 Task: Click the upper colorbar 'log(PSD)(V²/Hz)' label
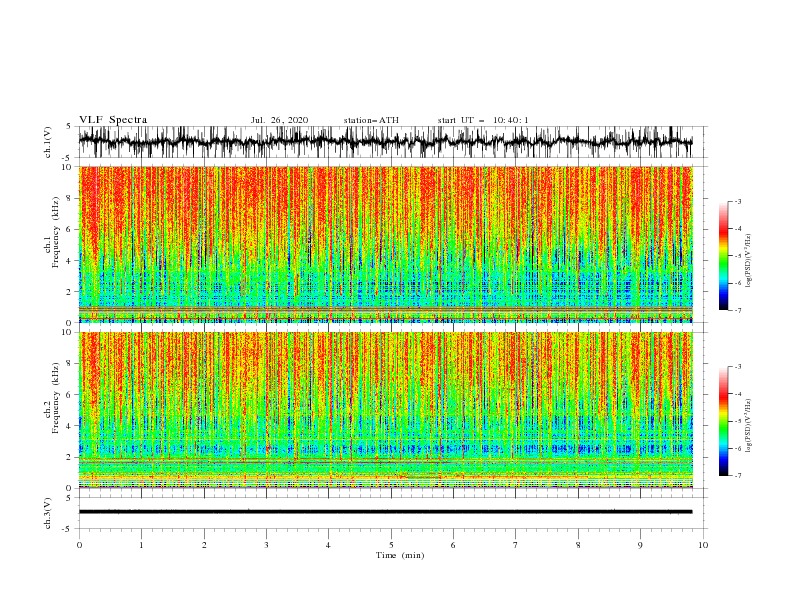(748, 261)
